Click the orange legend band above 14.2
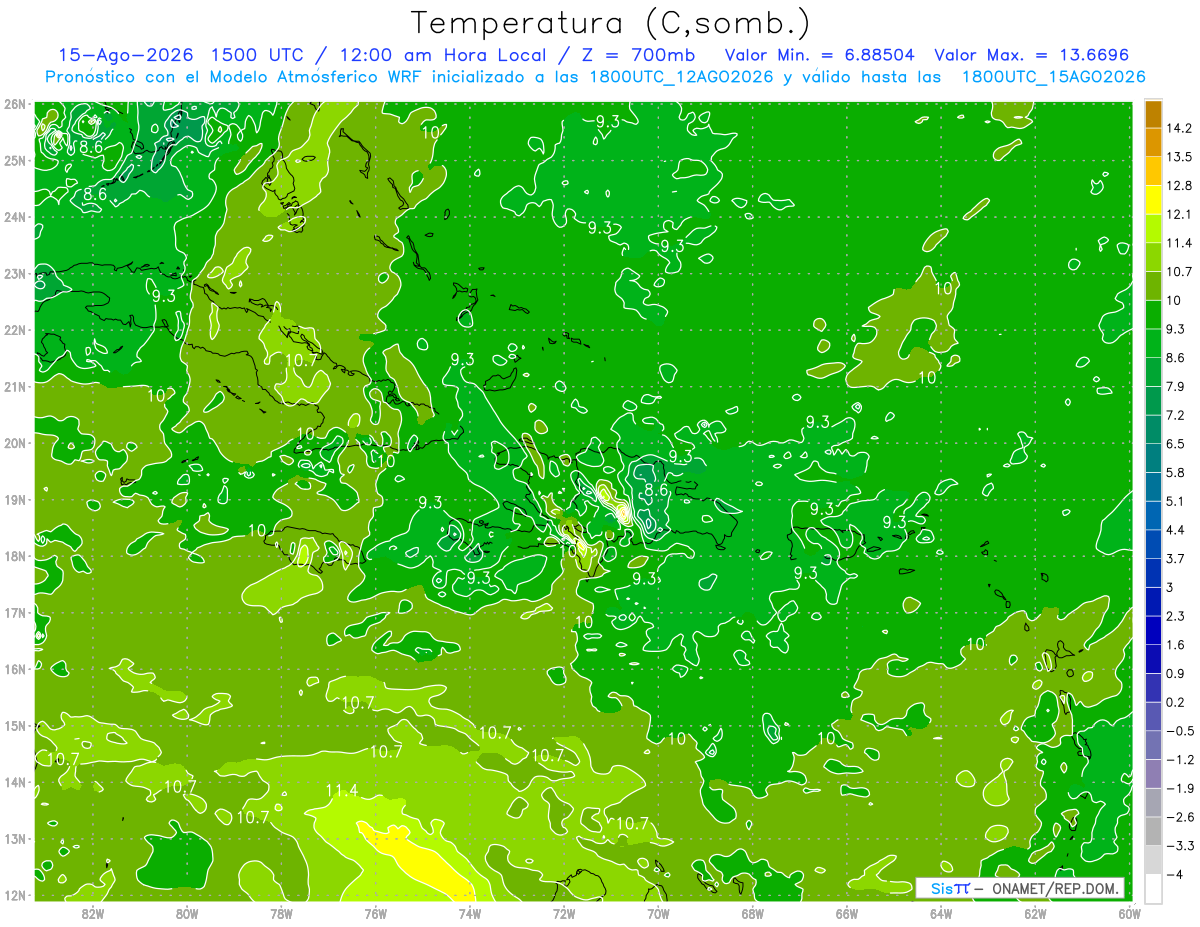Screen dimensions: 1200x927 (1153, 114)
